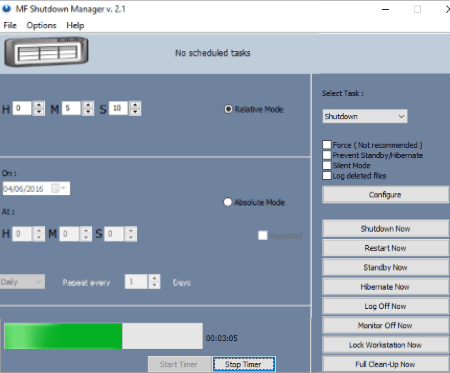
Task: Click the MF Shutdown Manager title bar app icon
Action: coord(6,9)
